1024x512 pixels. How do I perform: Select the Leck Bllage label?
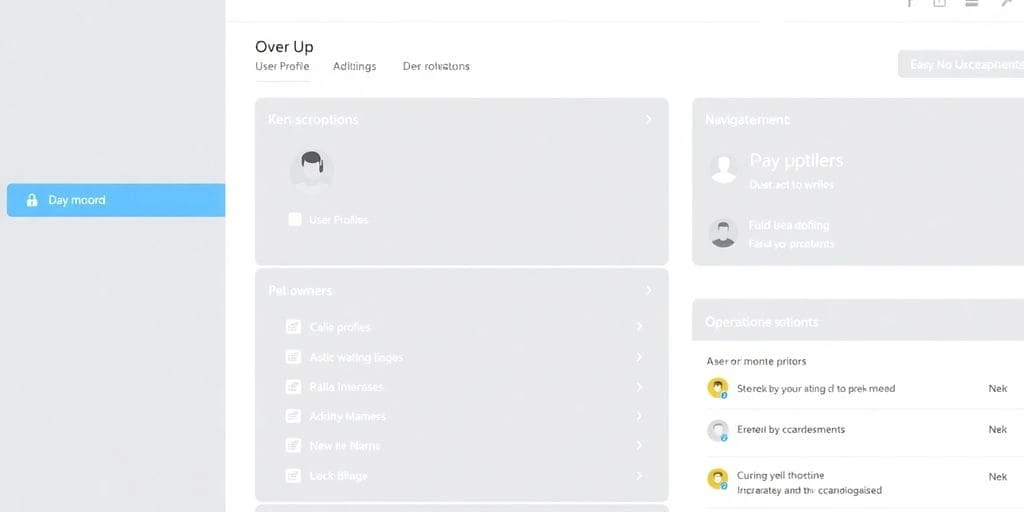tap(338, 475)
